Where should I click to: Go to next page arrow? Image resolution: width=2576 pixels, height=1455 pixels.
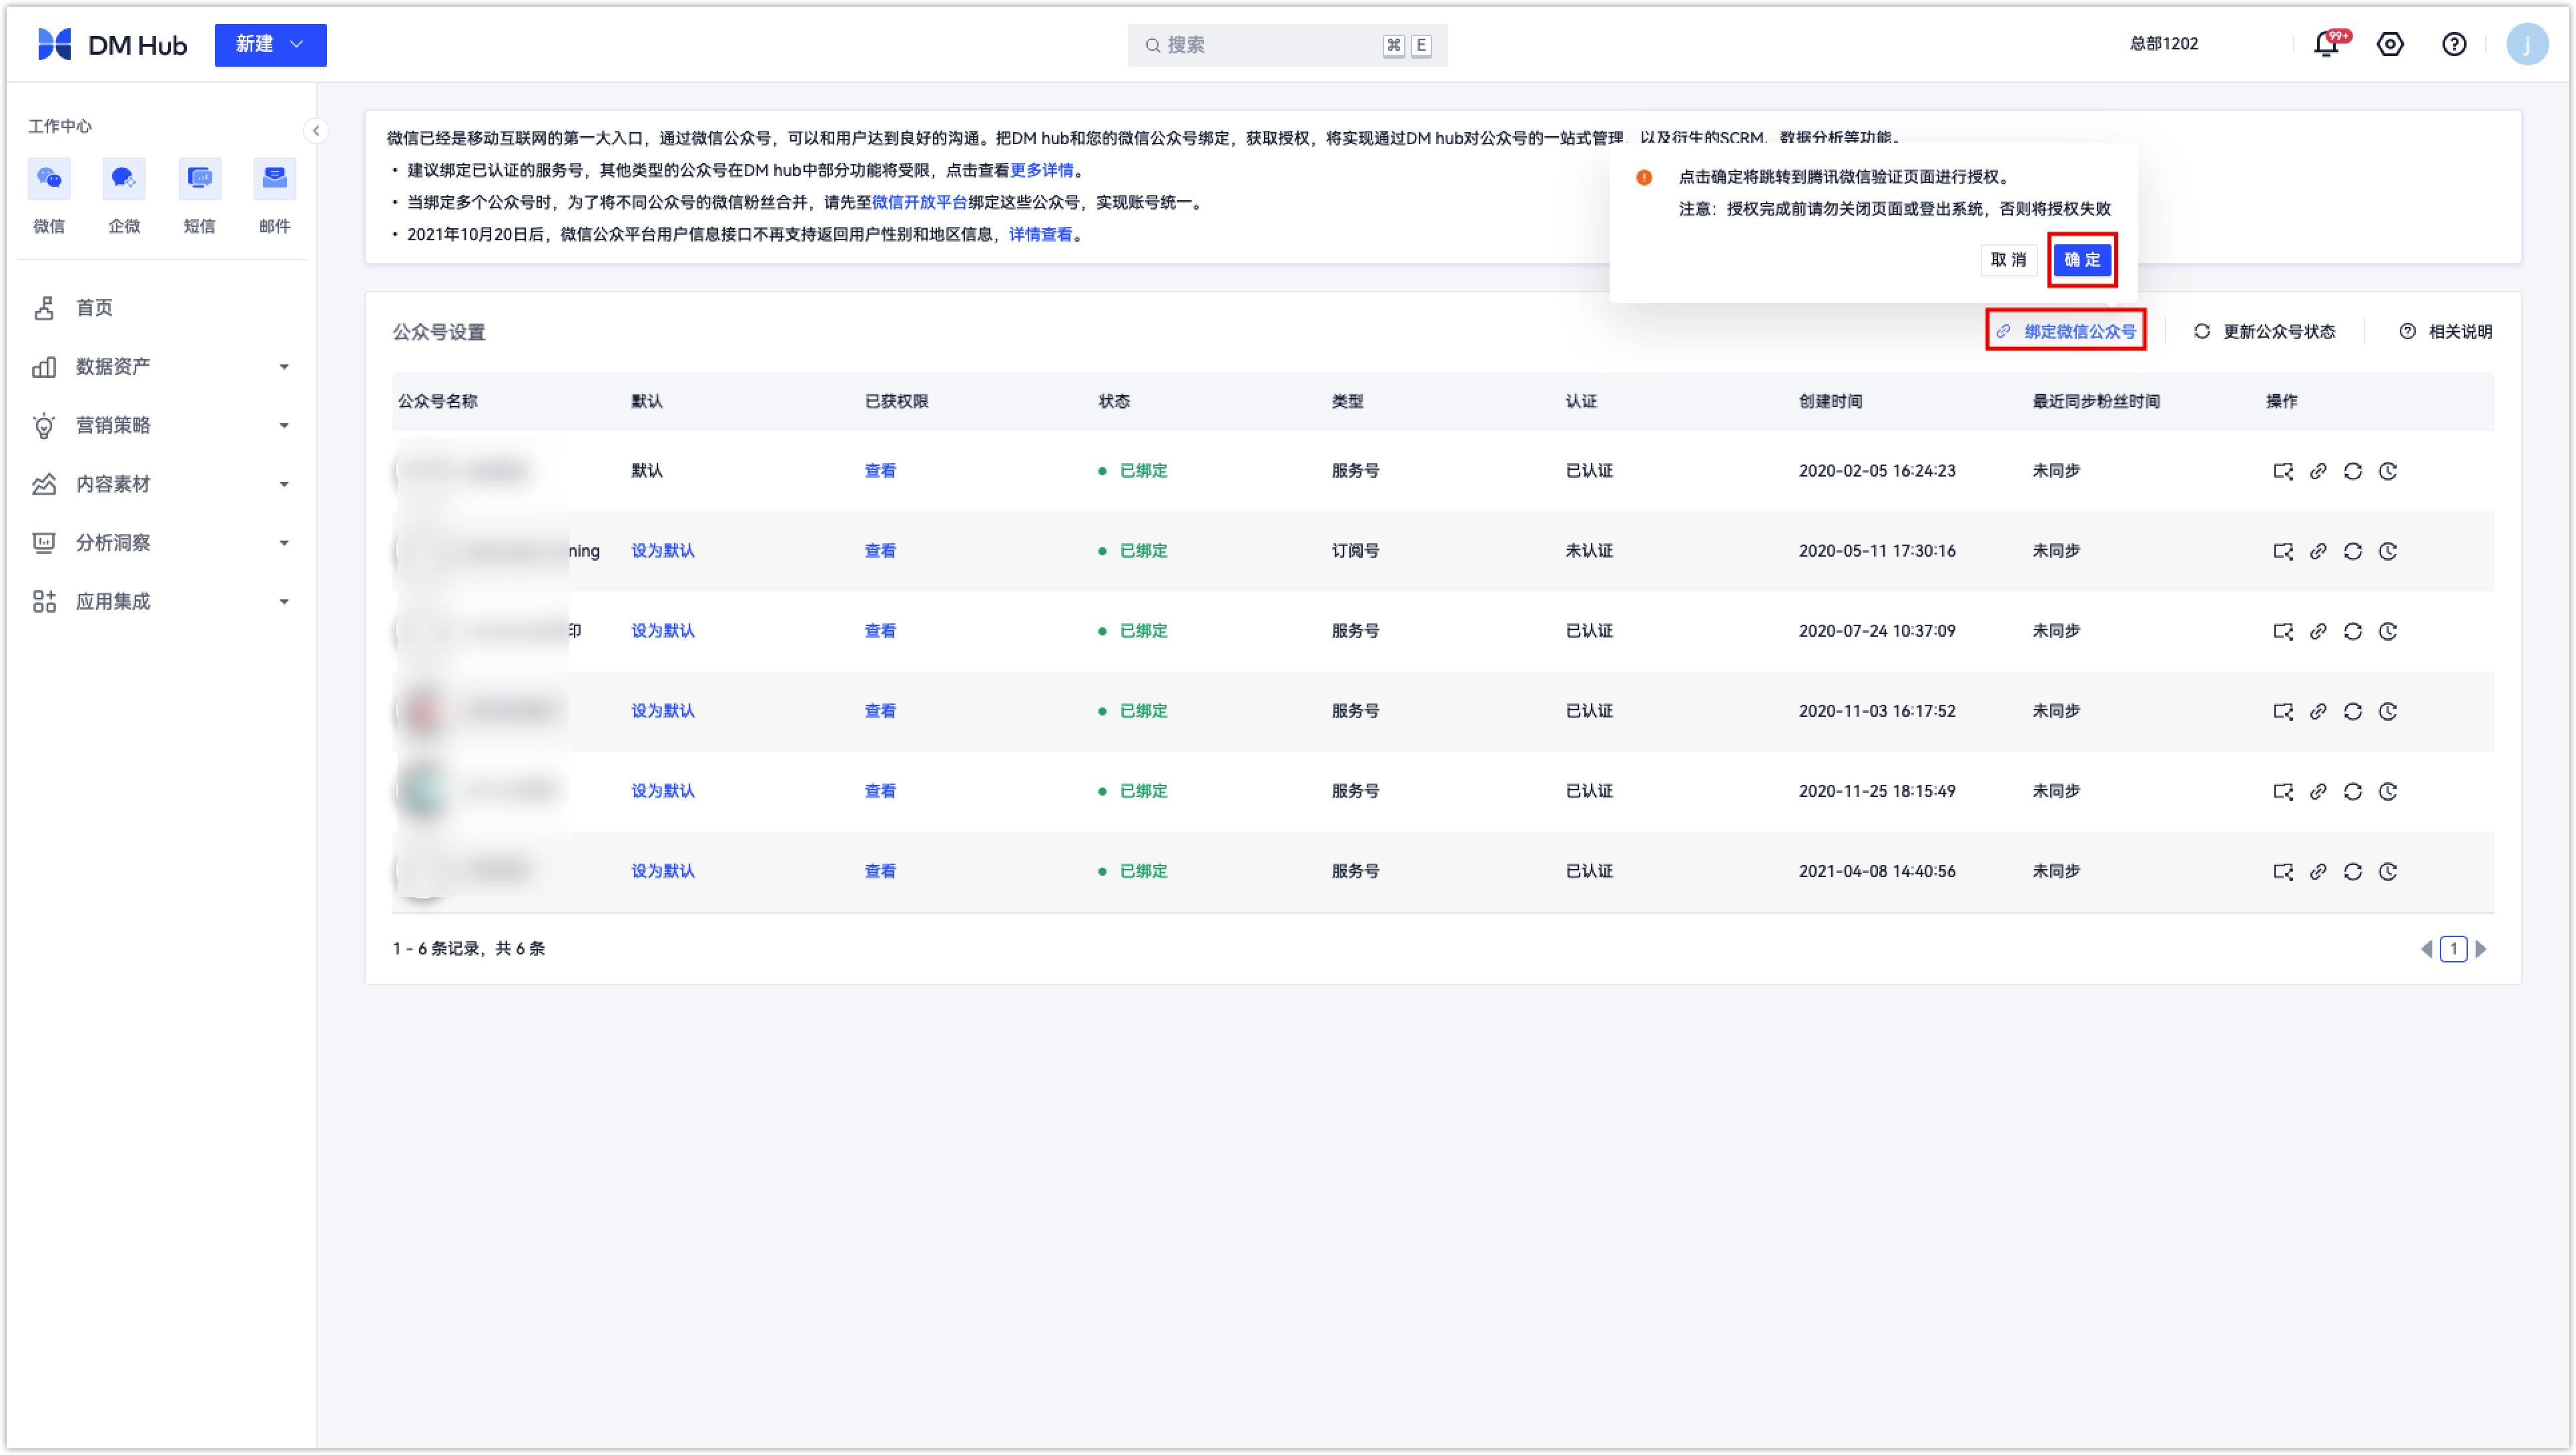click(2480, 949)
